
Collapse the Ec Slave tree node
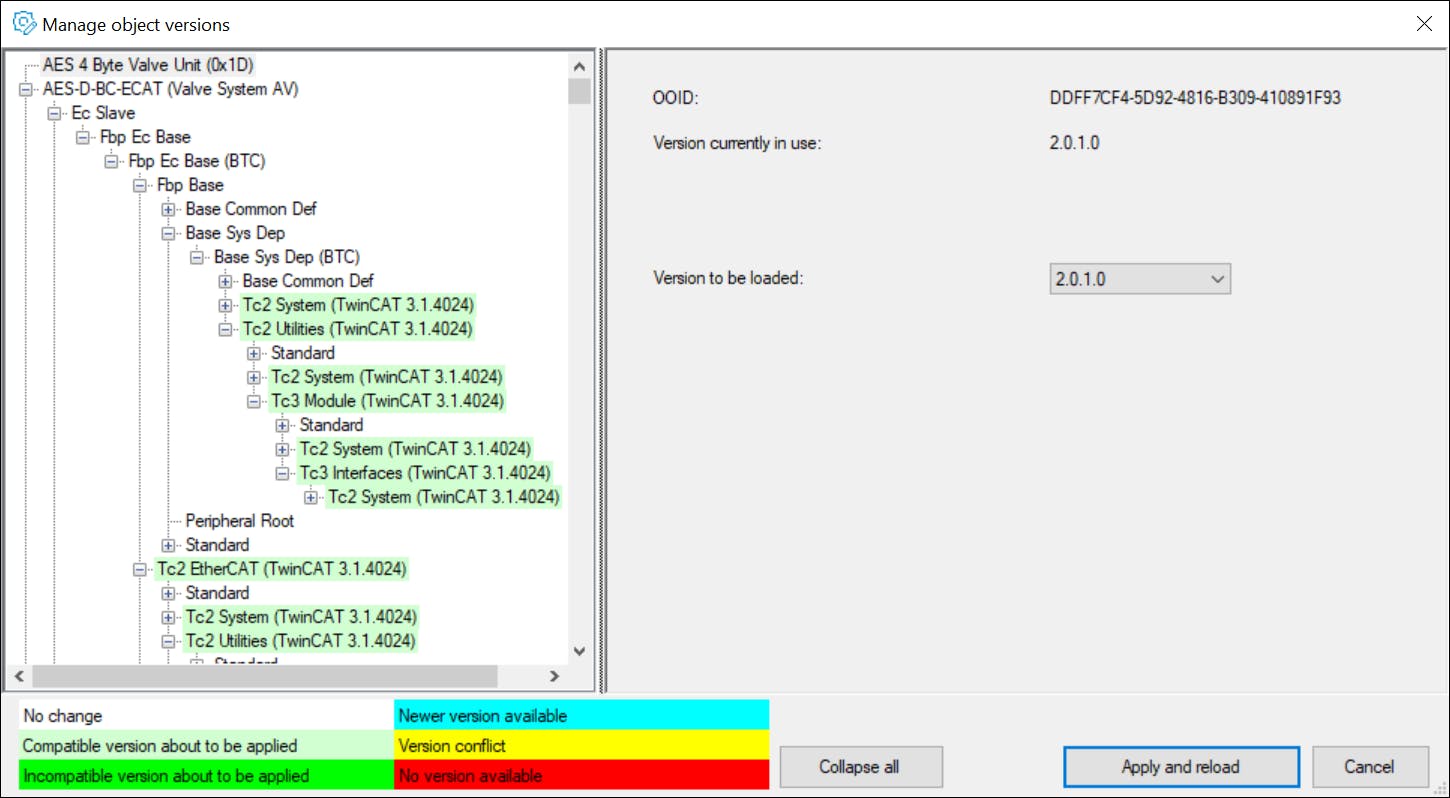[x=54, y=113]
